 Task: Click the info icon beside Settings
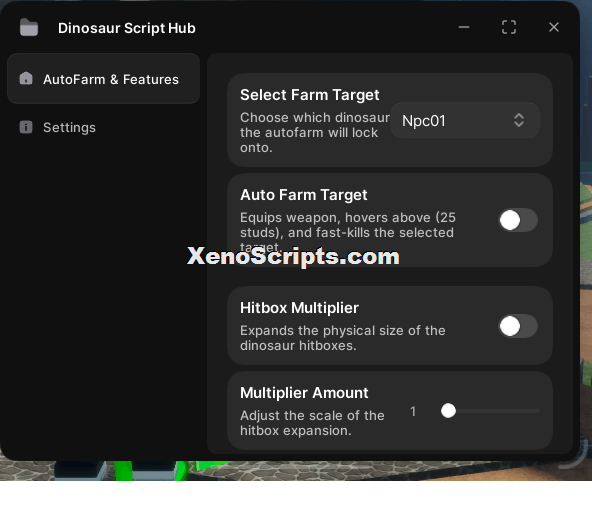point(26,127)
